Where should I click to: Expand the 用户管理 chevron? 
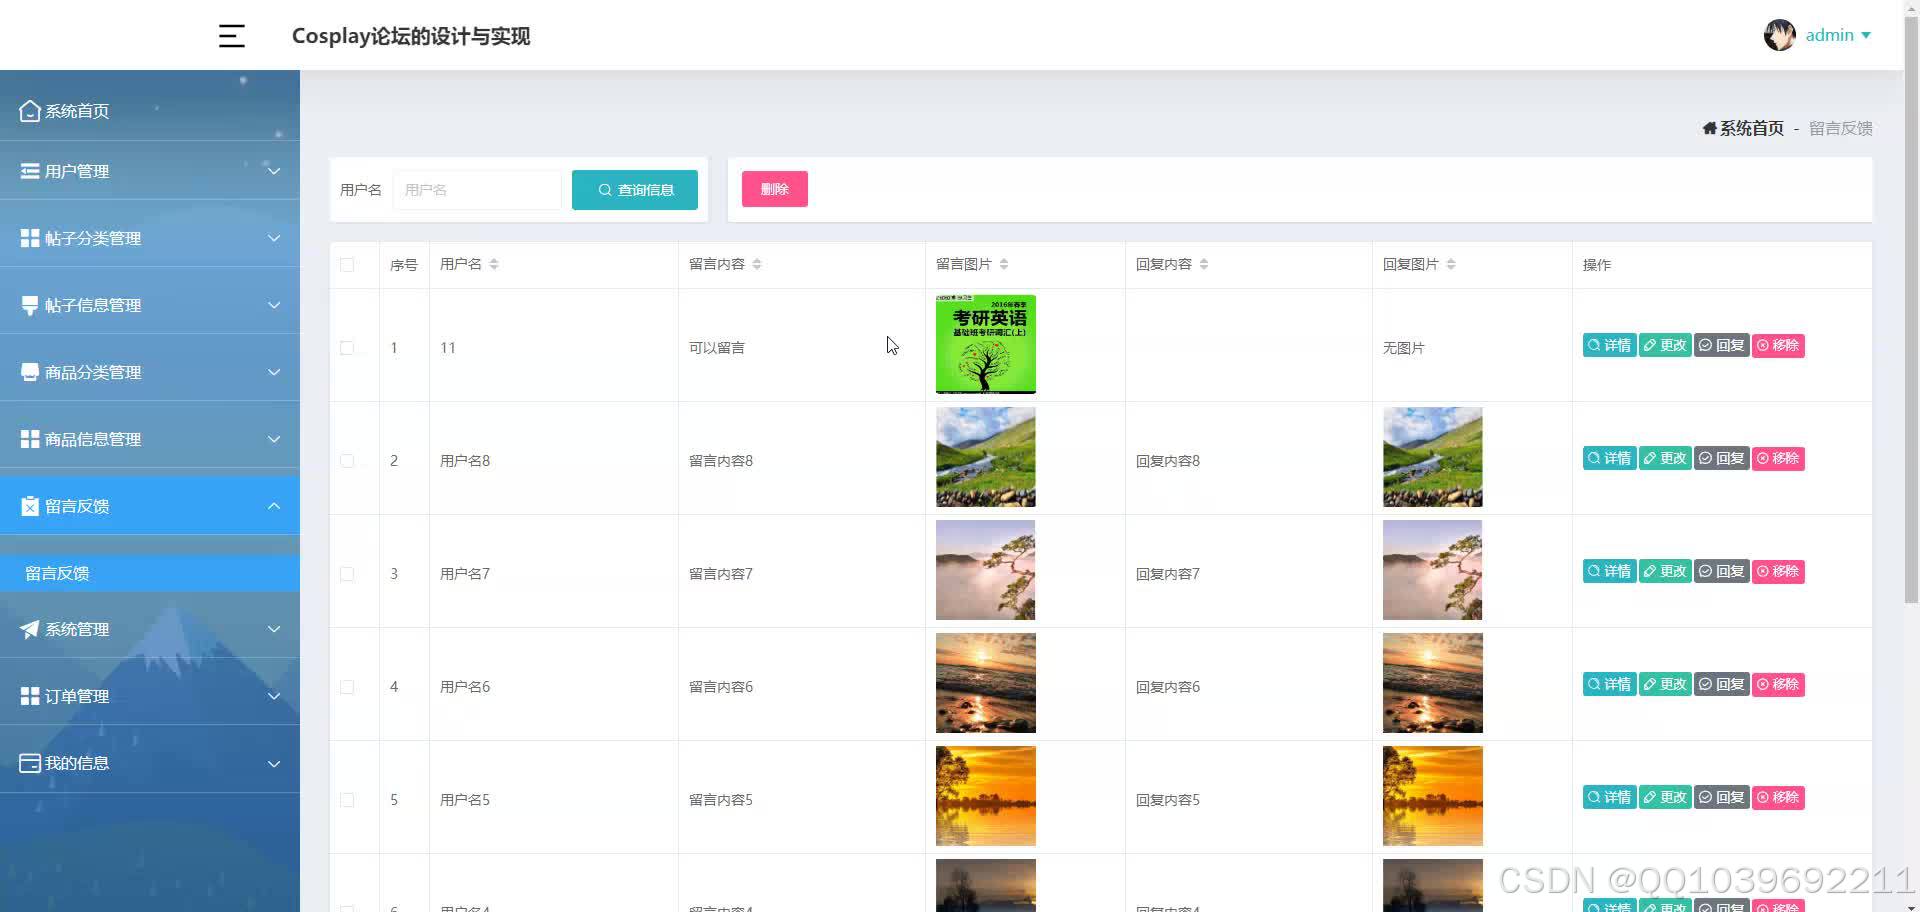[x=274, y=171]
